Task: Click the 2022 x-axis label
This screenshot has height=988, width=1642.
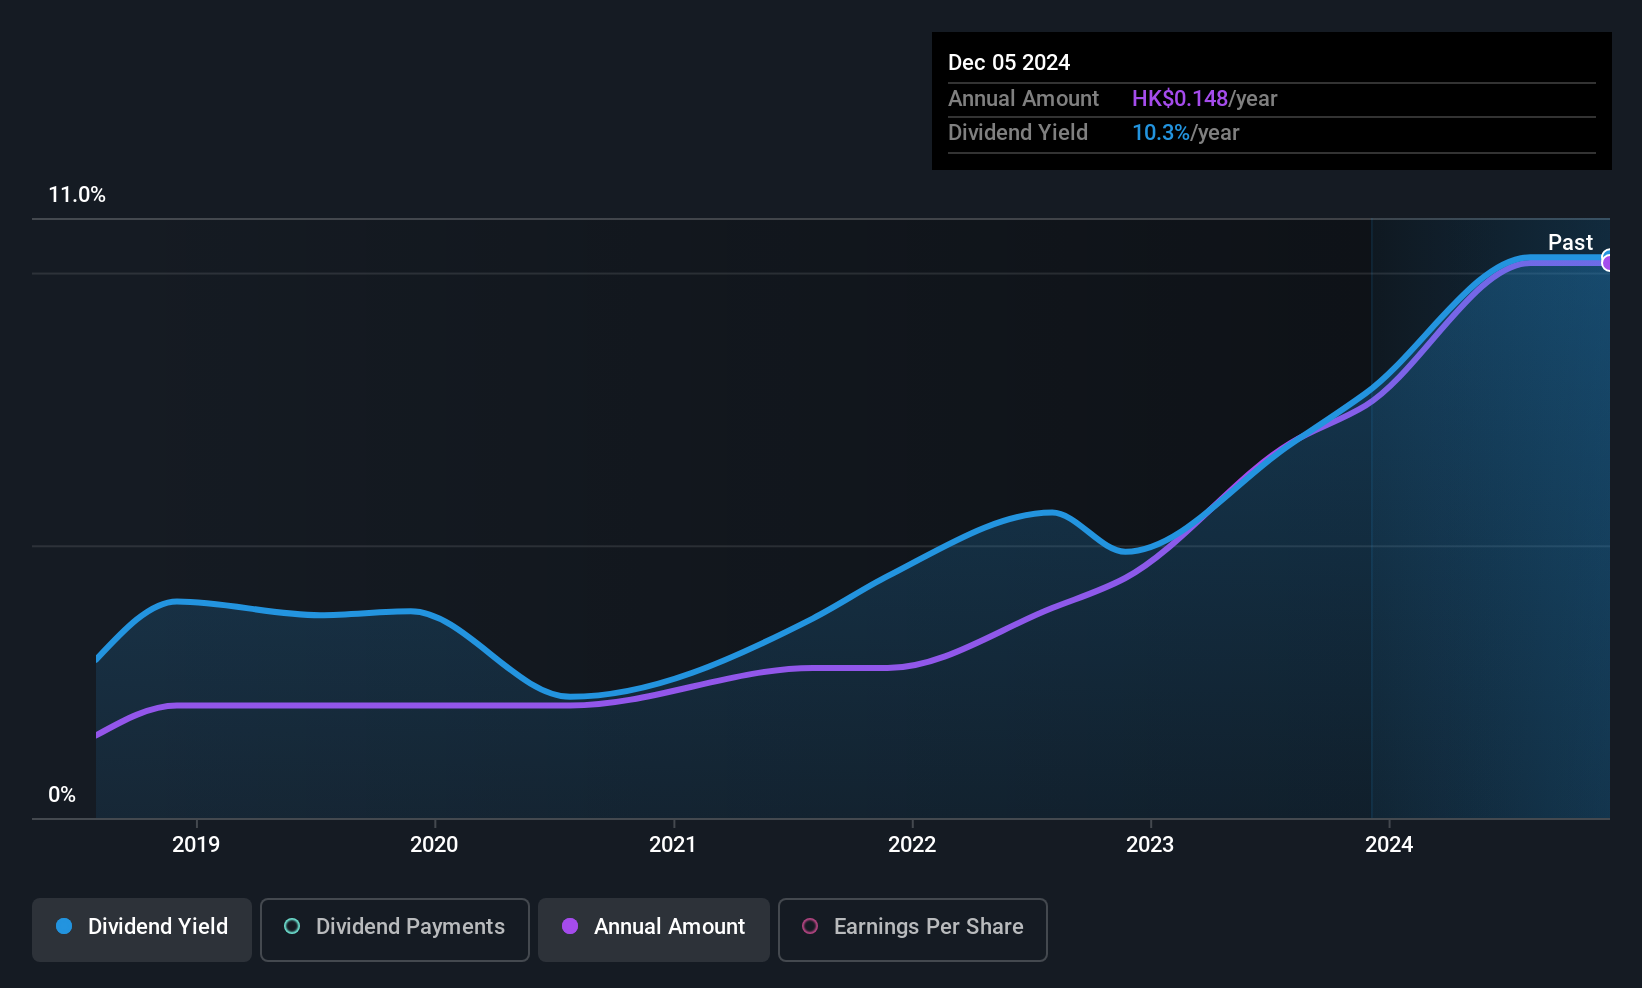Action: pyautogui.click(x=912, y=844)
